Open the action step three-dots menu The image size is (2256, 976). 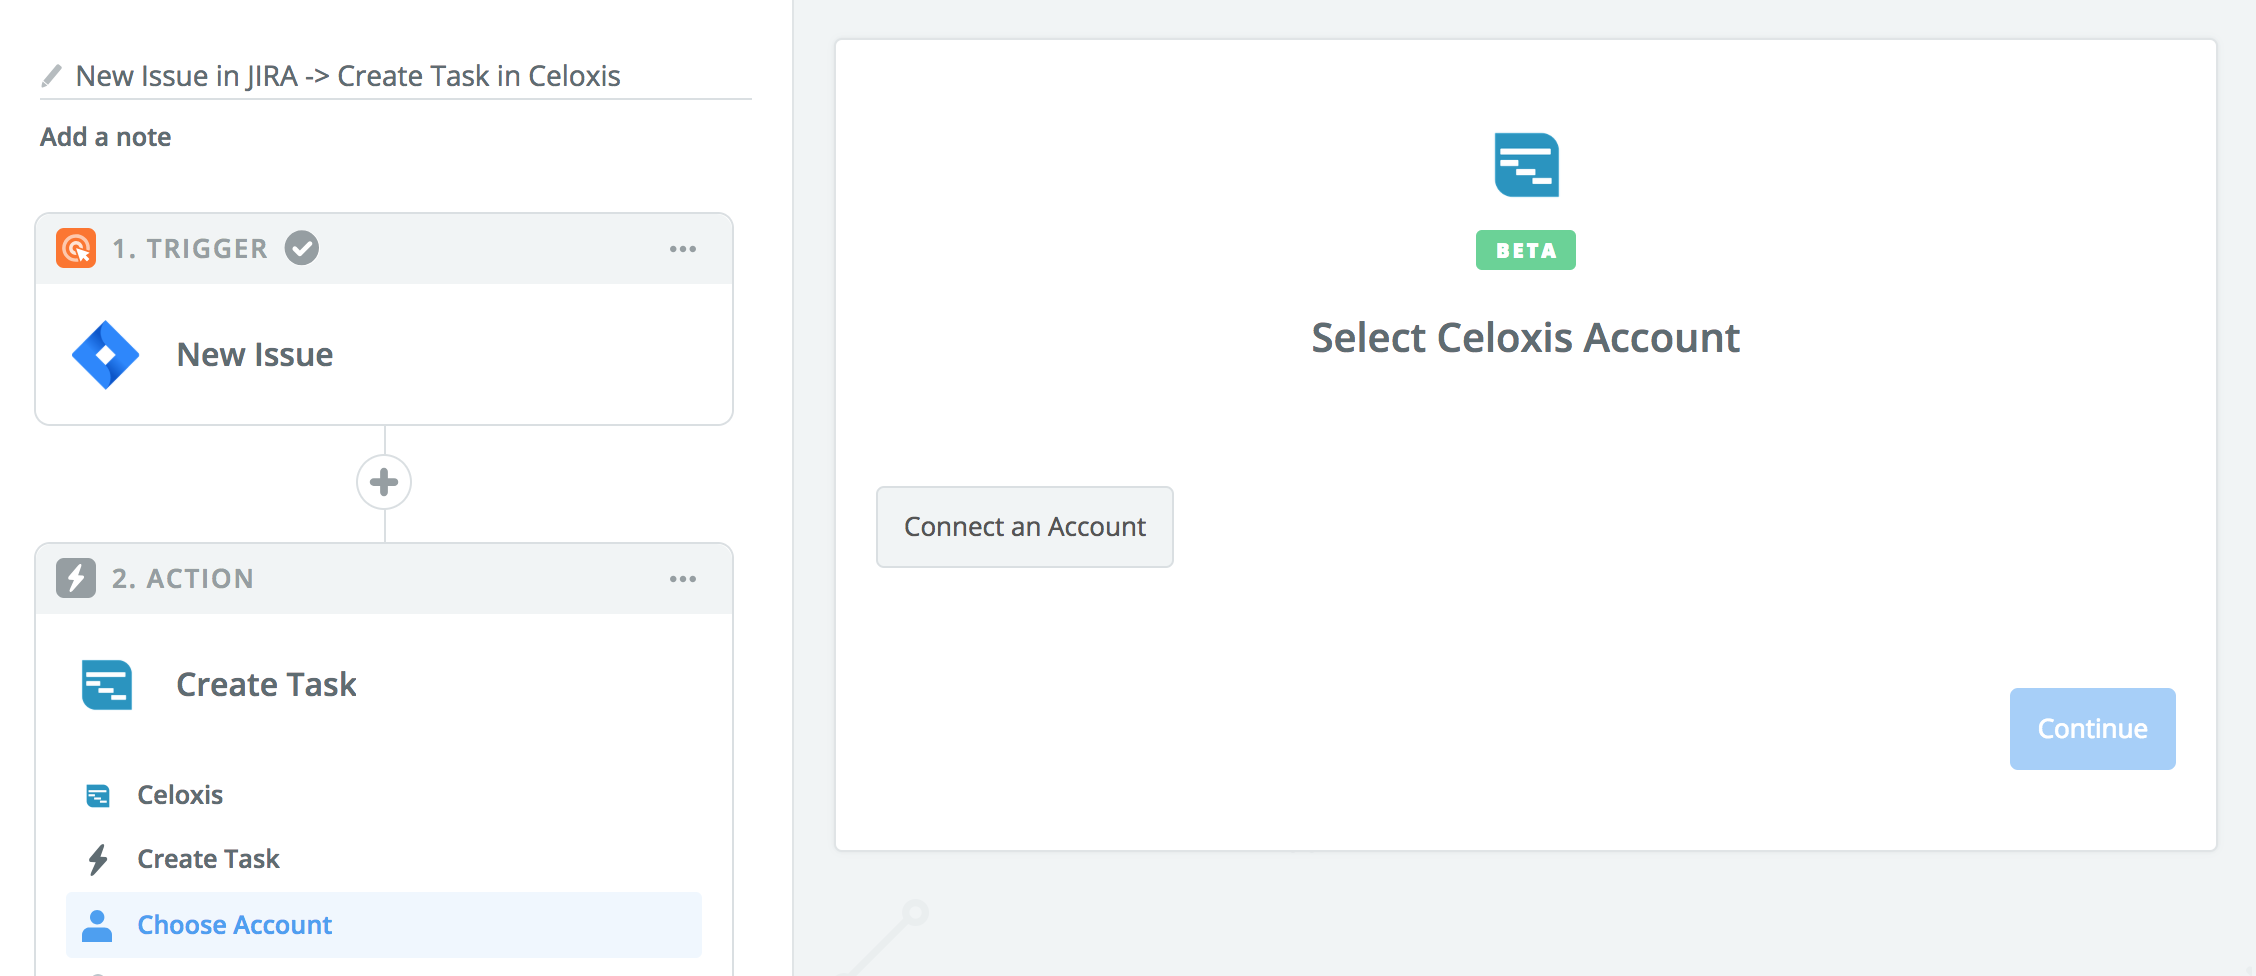(683, 579)
